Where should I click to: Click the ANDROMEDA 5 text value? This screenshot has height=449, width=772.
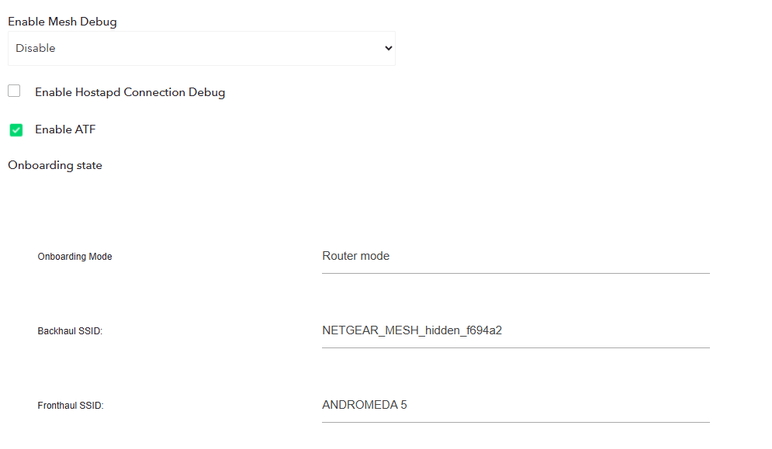point(364,405)
